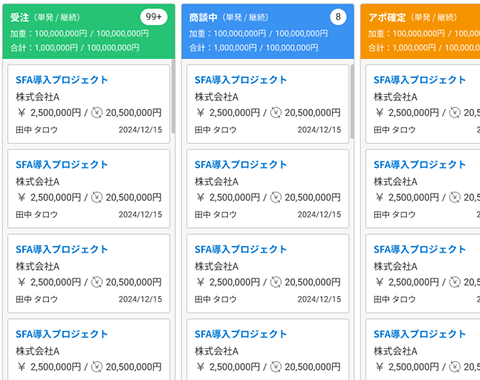Click the recurring-amount clock icon on third 商談中 card
Screen dimensions: 480x380
[x=276, y=282]
